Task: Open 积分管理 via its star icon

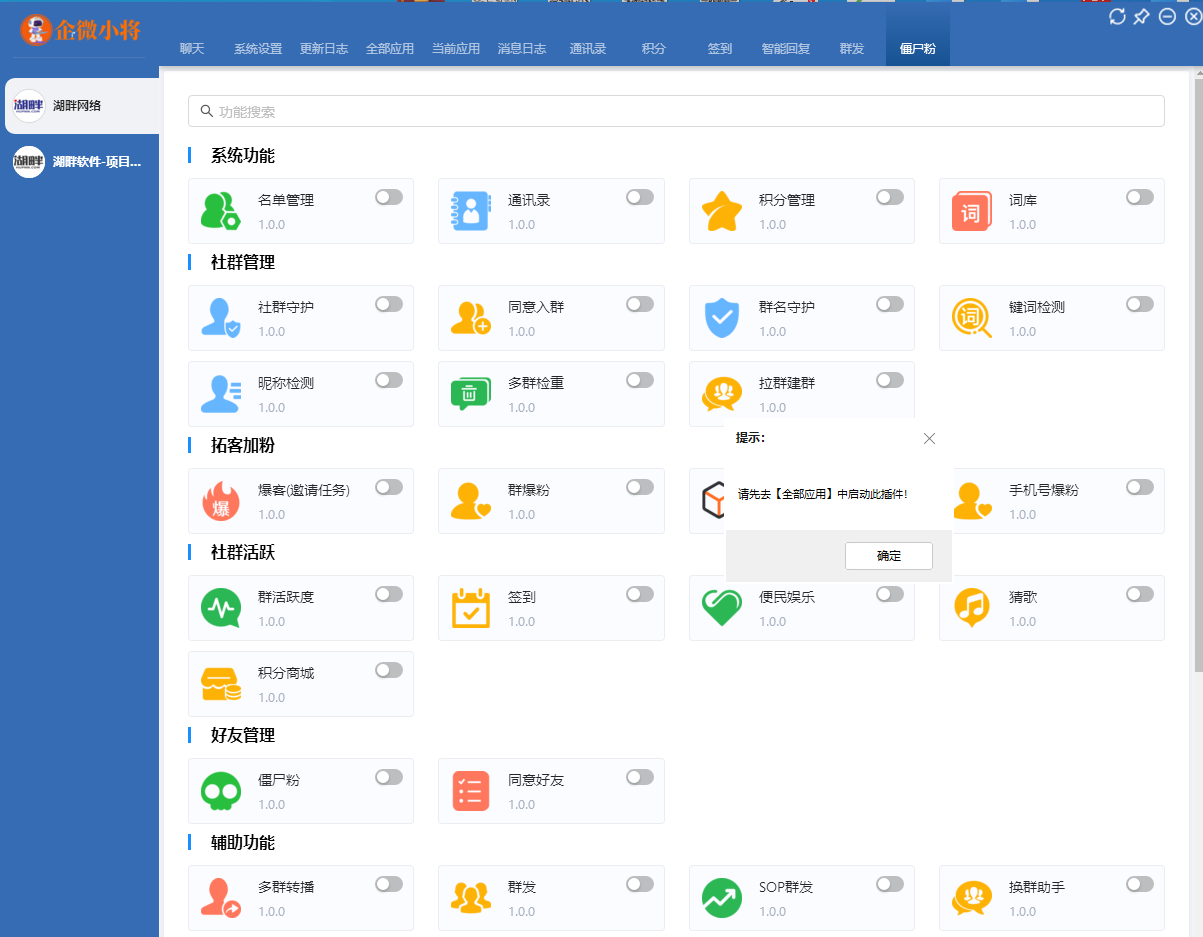Action: [721, 210]
